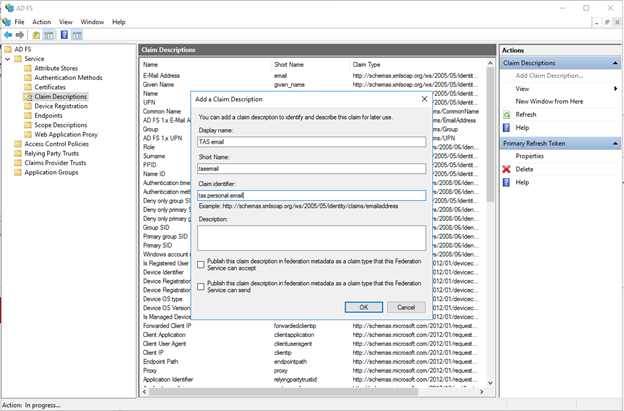Select the Proxy claim row

pos(310,370)
